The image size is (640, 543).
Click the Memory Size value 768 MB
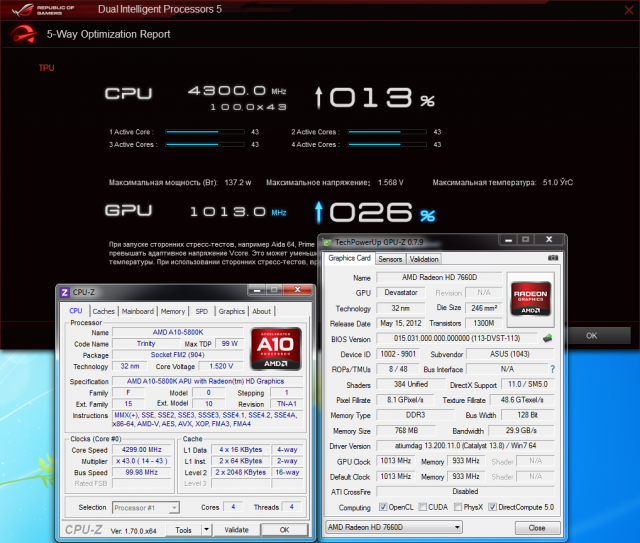(406, 431)
